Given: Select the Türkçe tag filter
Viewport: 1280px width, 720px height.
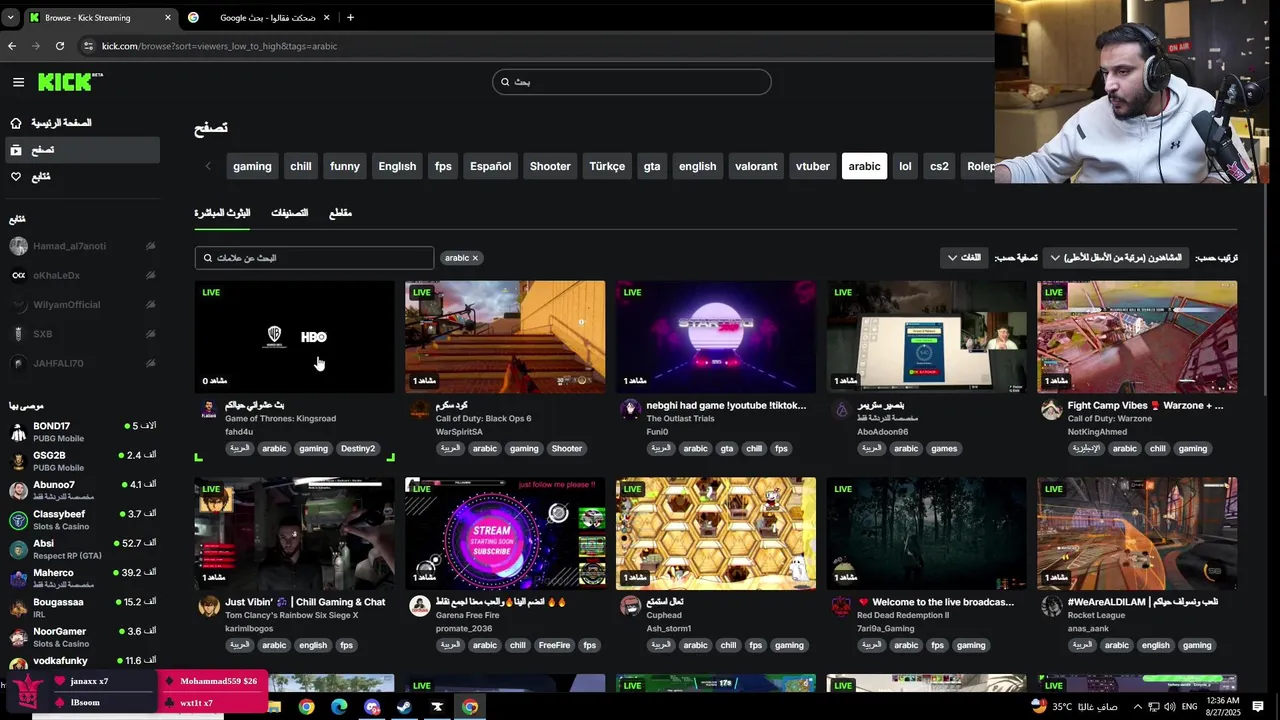Looking at the screenshot, I should [607, 166].
